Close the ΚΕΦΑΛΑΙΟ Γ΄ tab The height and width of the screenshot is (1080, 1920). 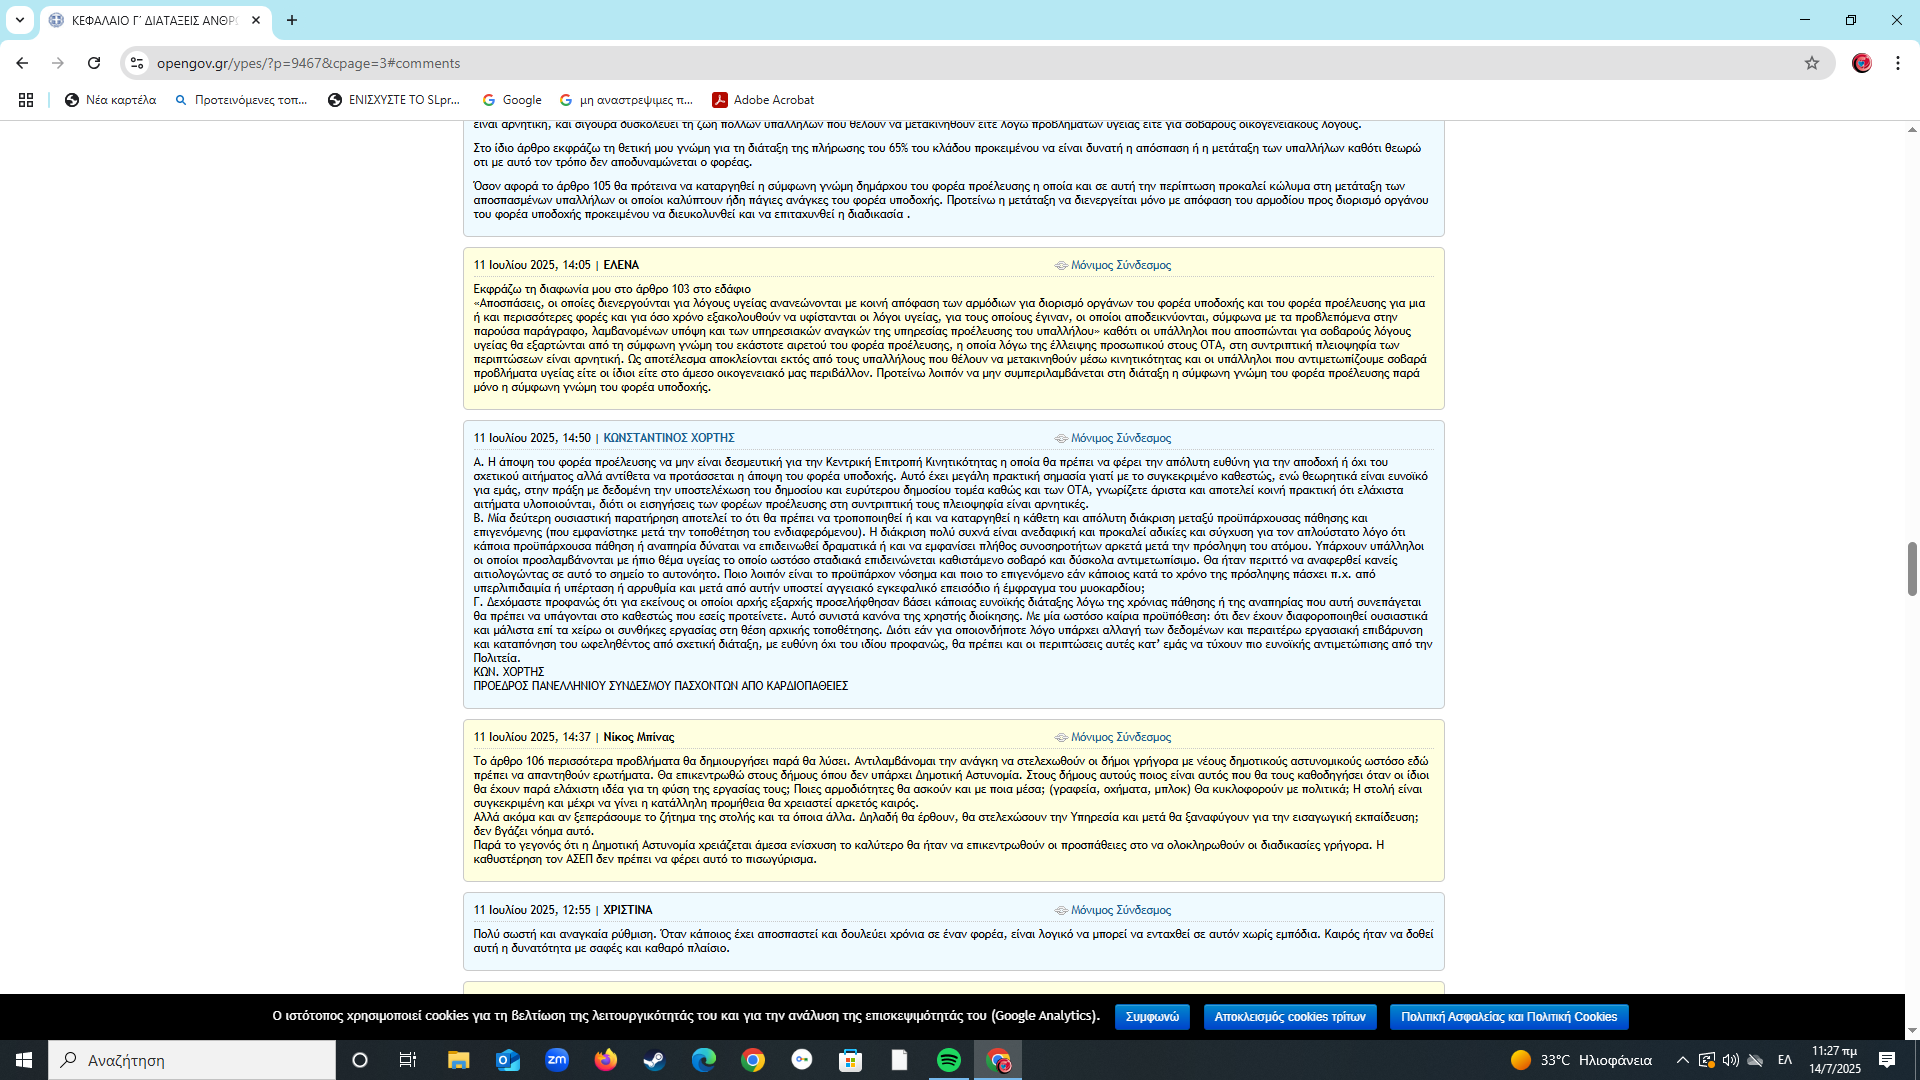point(256,20)
